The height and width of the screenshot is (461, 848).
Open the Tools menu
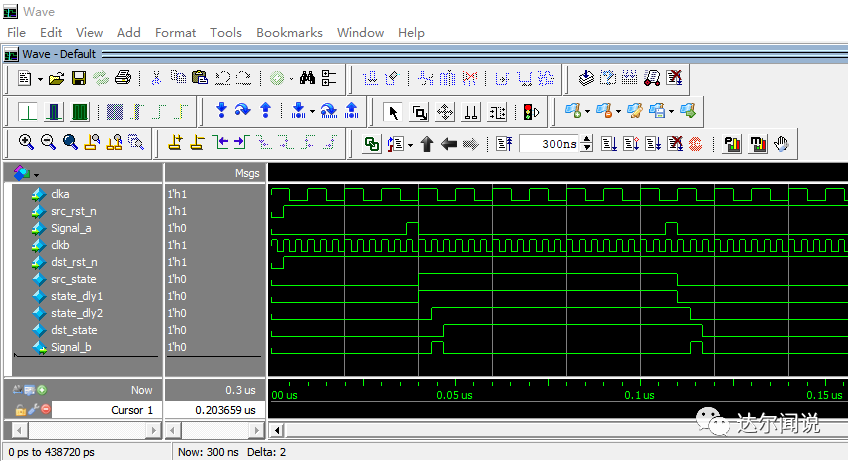click(226, 32)
